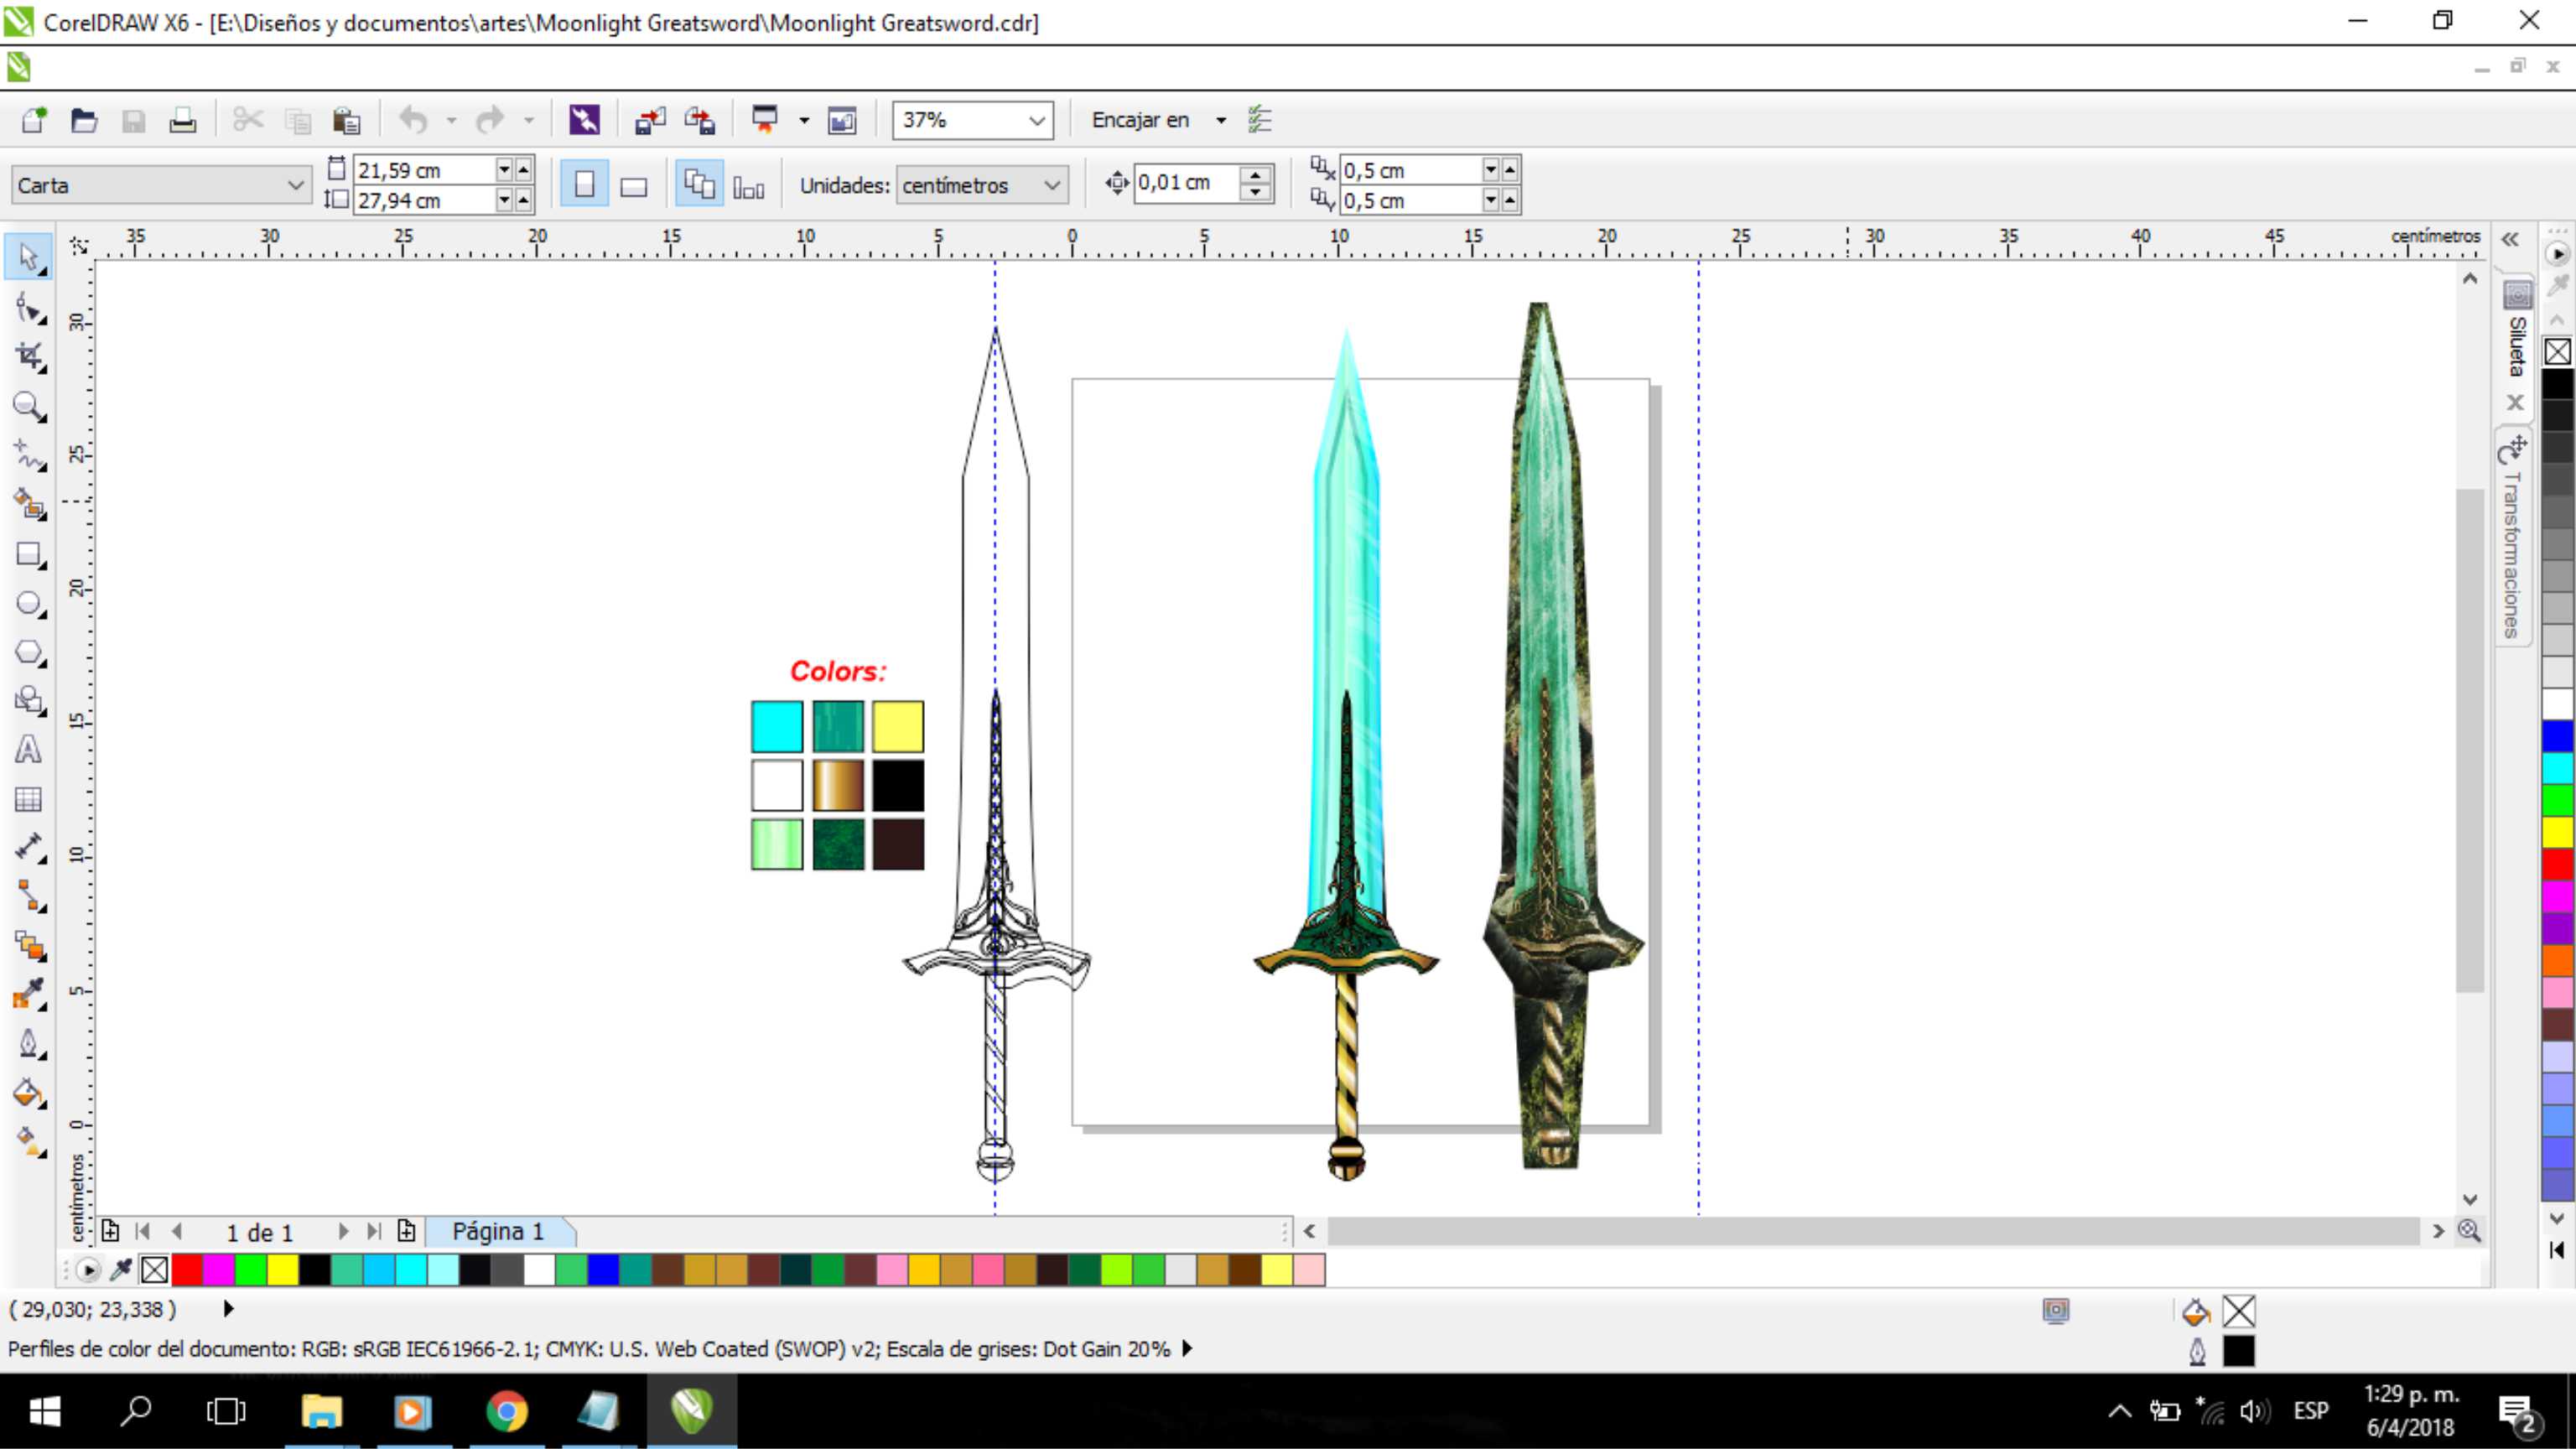Select the Outline Pen tool
The width and height of the screenshot is (2576, 1449).
[x=29, y=1044]
